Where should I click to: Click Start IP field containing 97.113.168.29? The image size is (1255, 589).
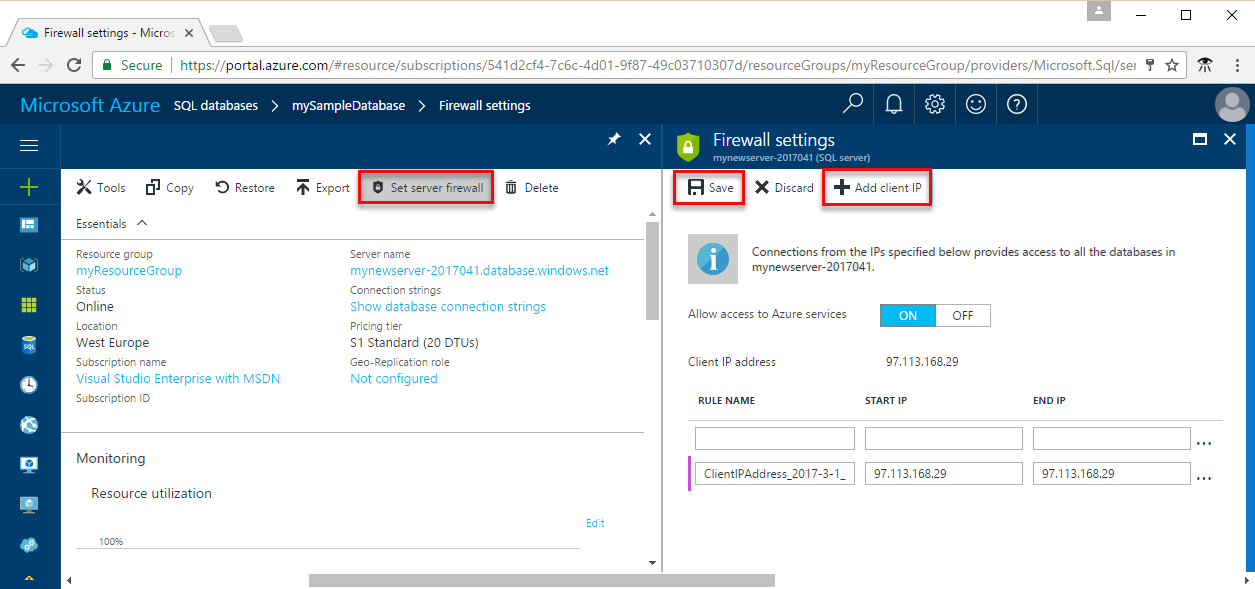click(x=944, y=473)
